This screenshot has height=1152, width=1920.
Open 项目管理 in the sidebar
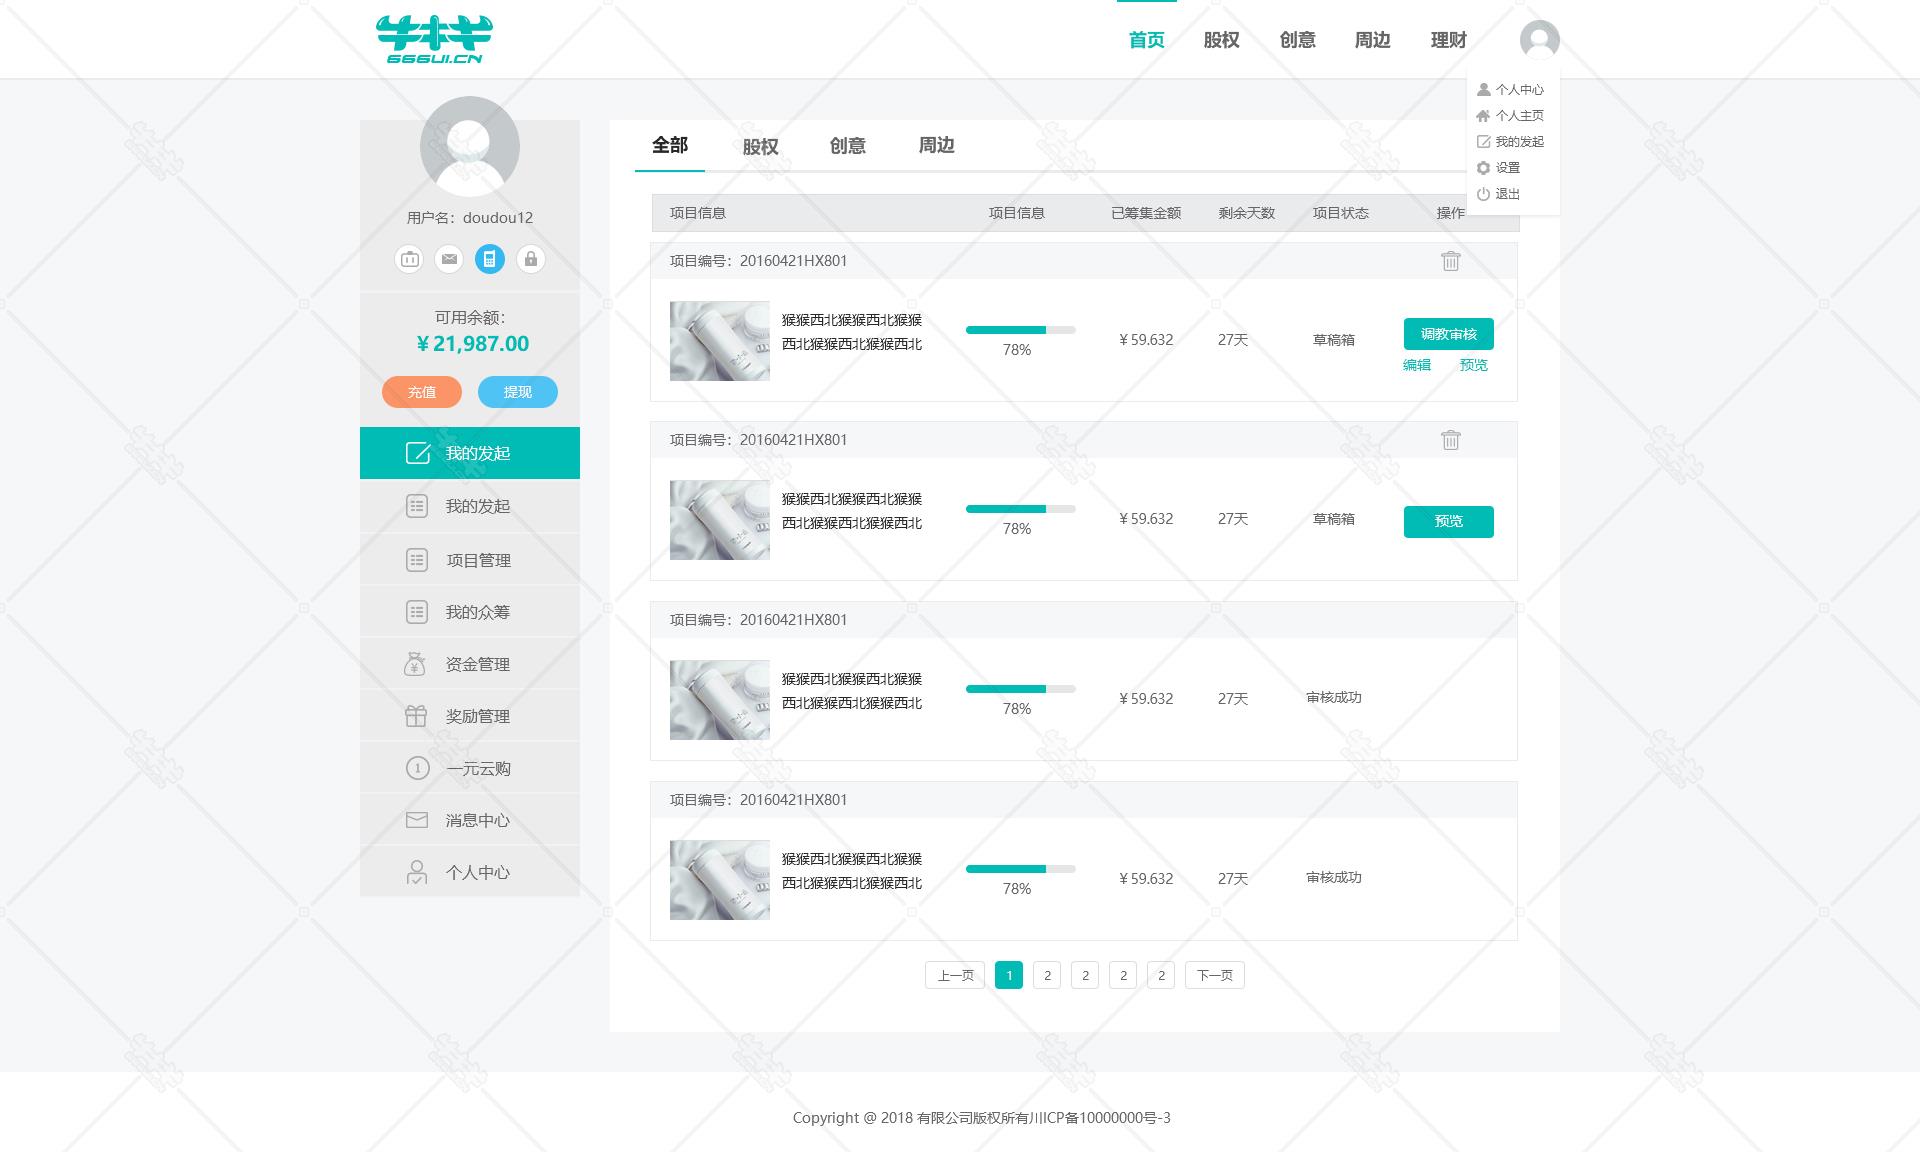[470, 560]
